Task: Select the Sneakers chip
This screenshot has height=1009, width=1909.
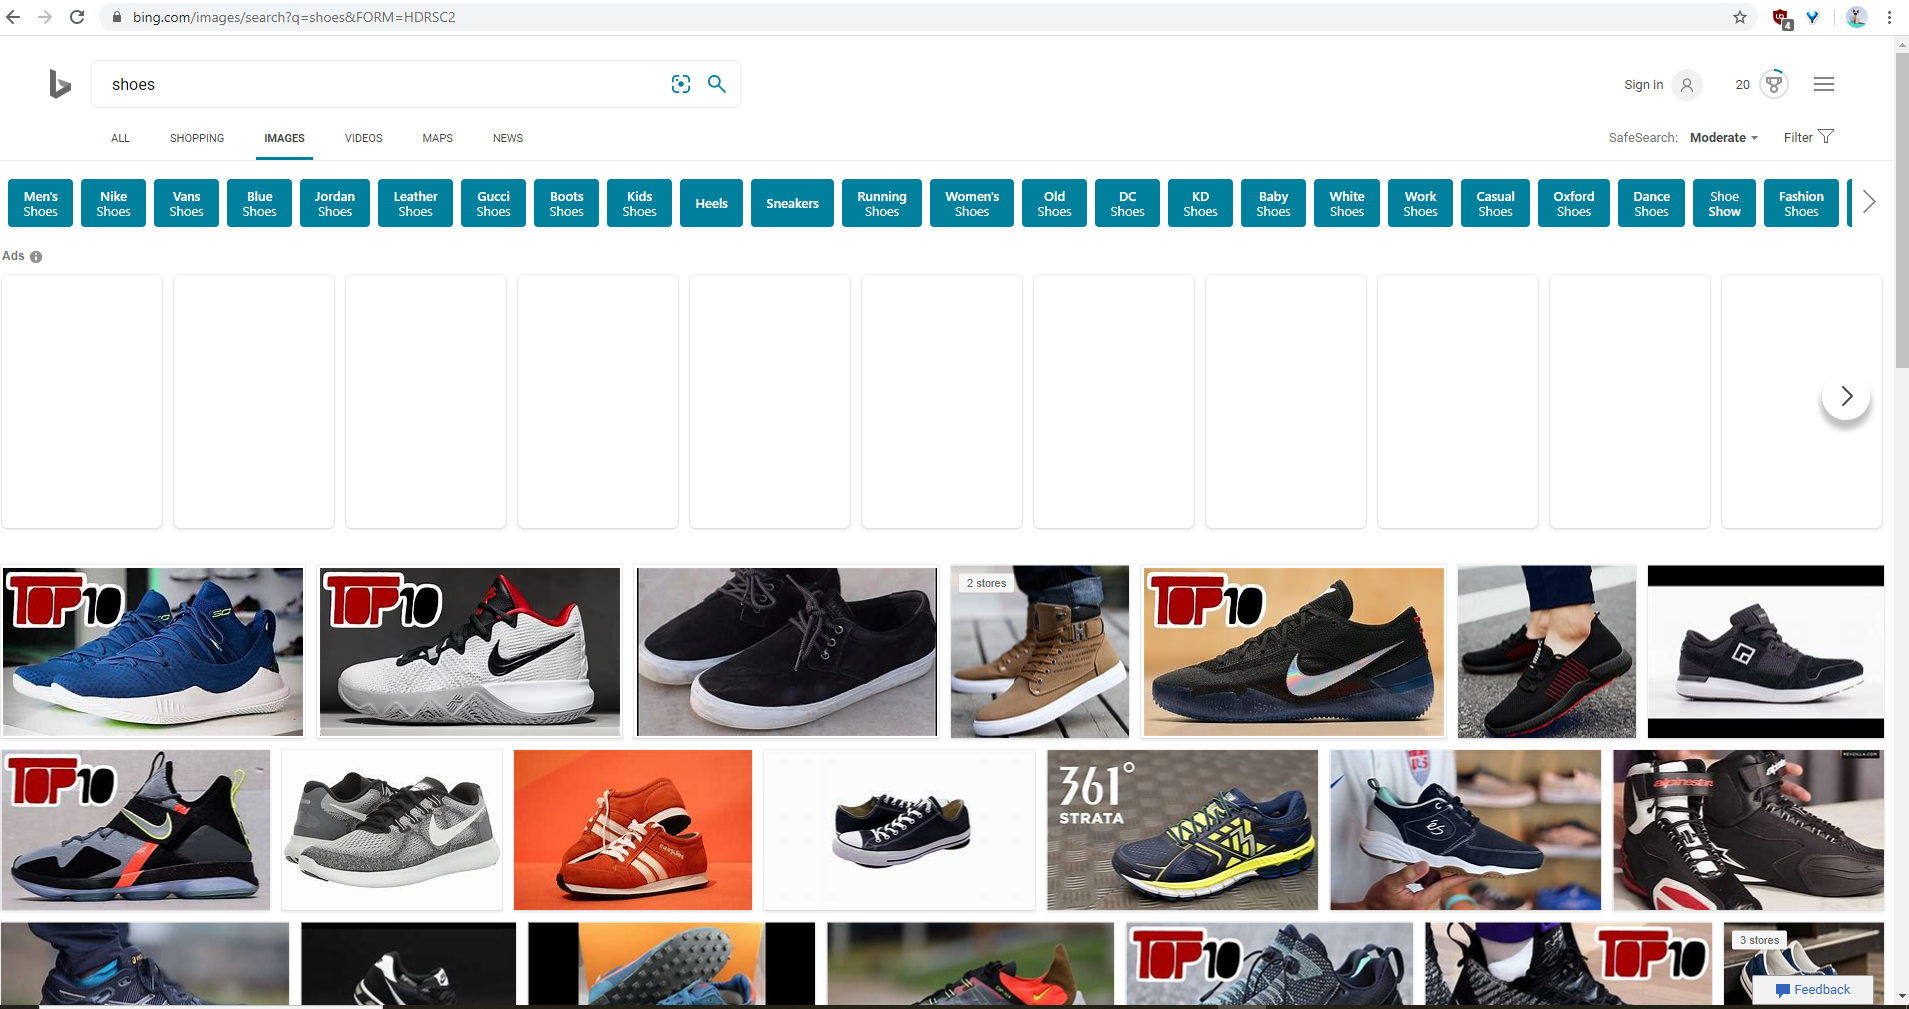Action: pos(792,203)
